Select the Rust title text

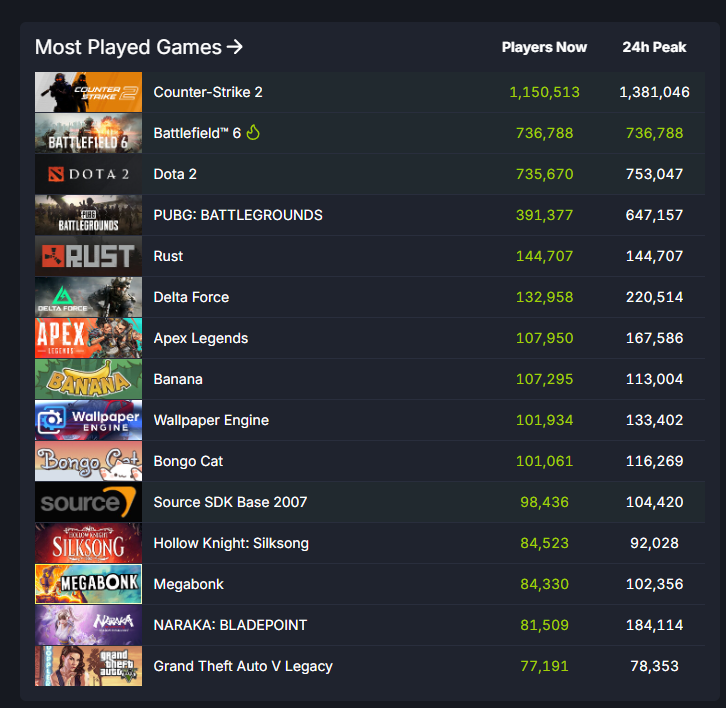click(168, 256)
